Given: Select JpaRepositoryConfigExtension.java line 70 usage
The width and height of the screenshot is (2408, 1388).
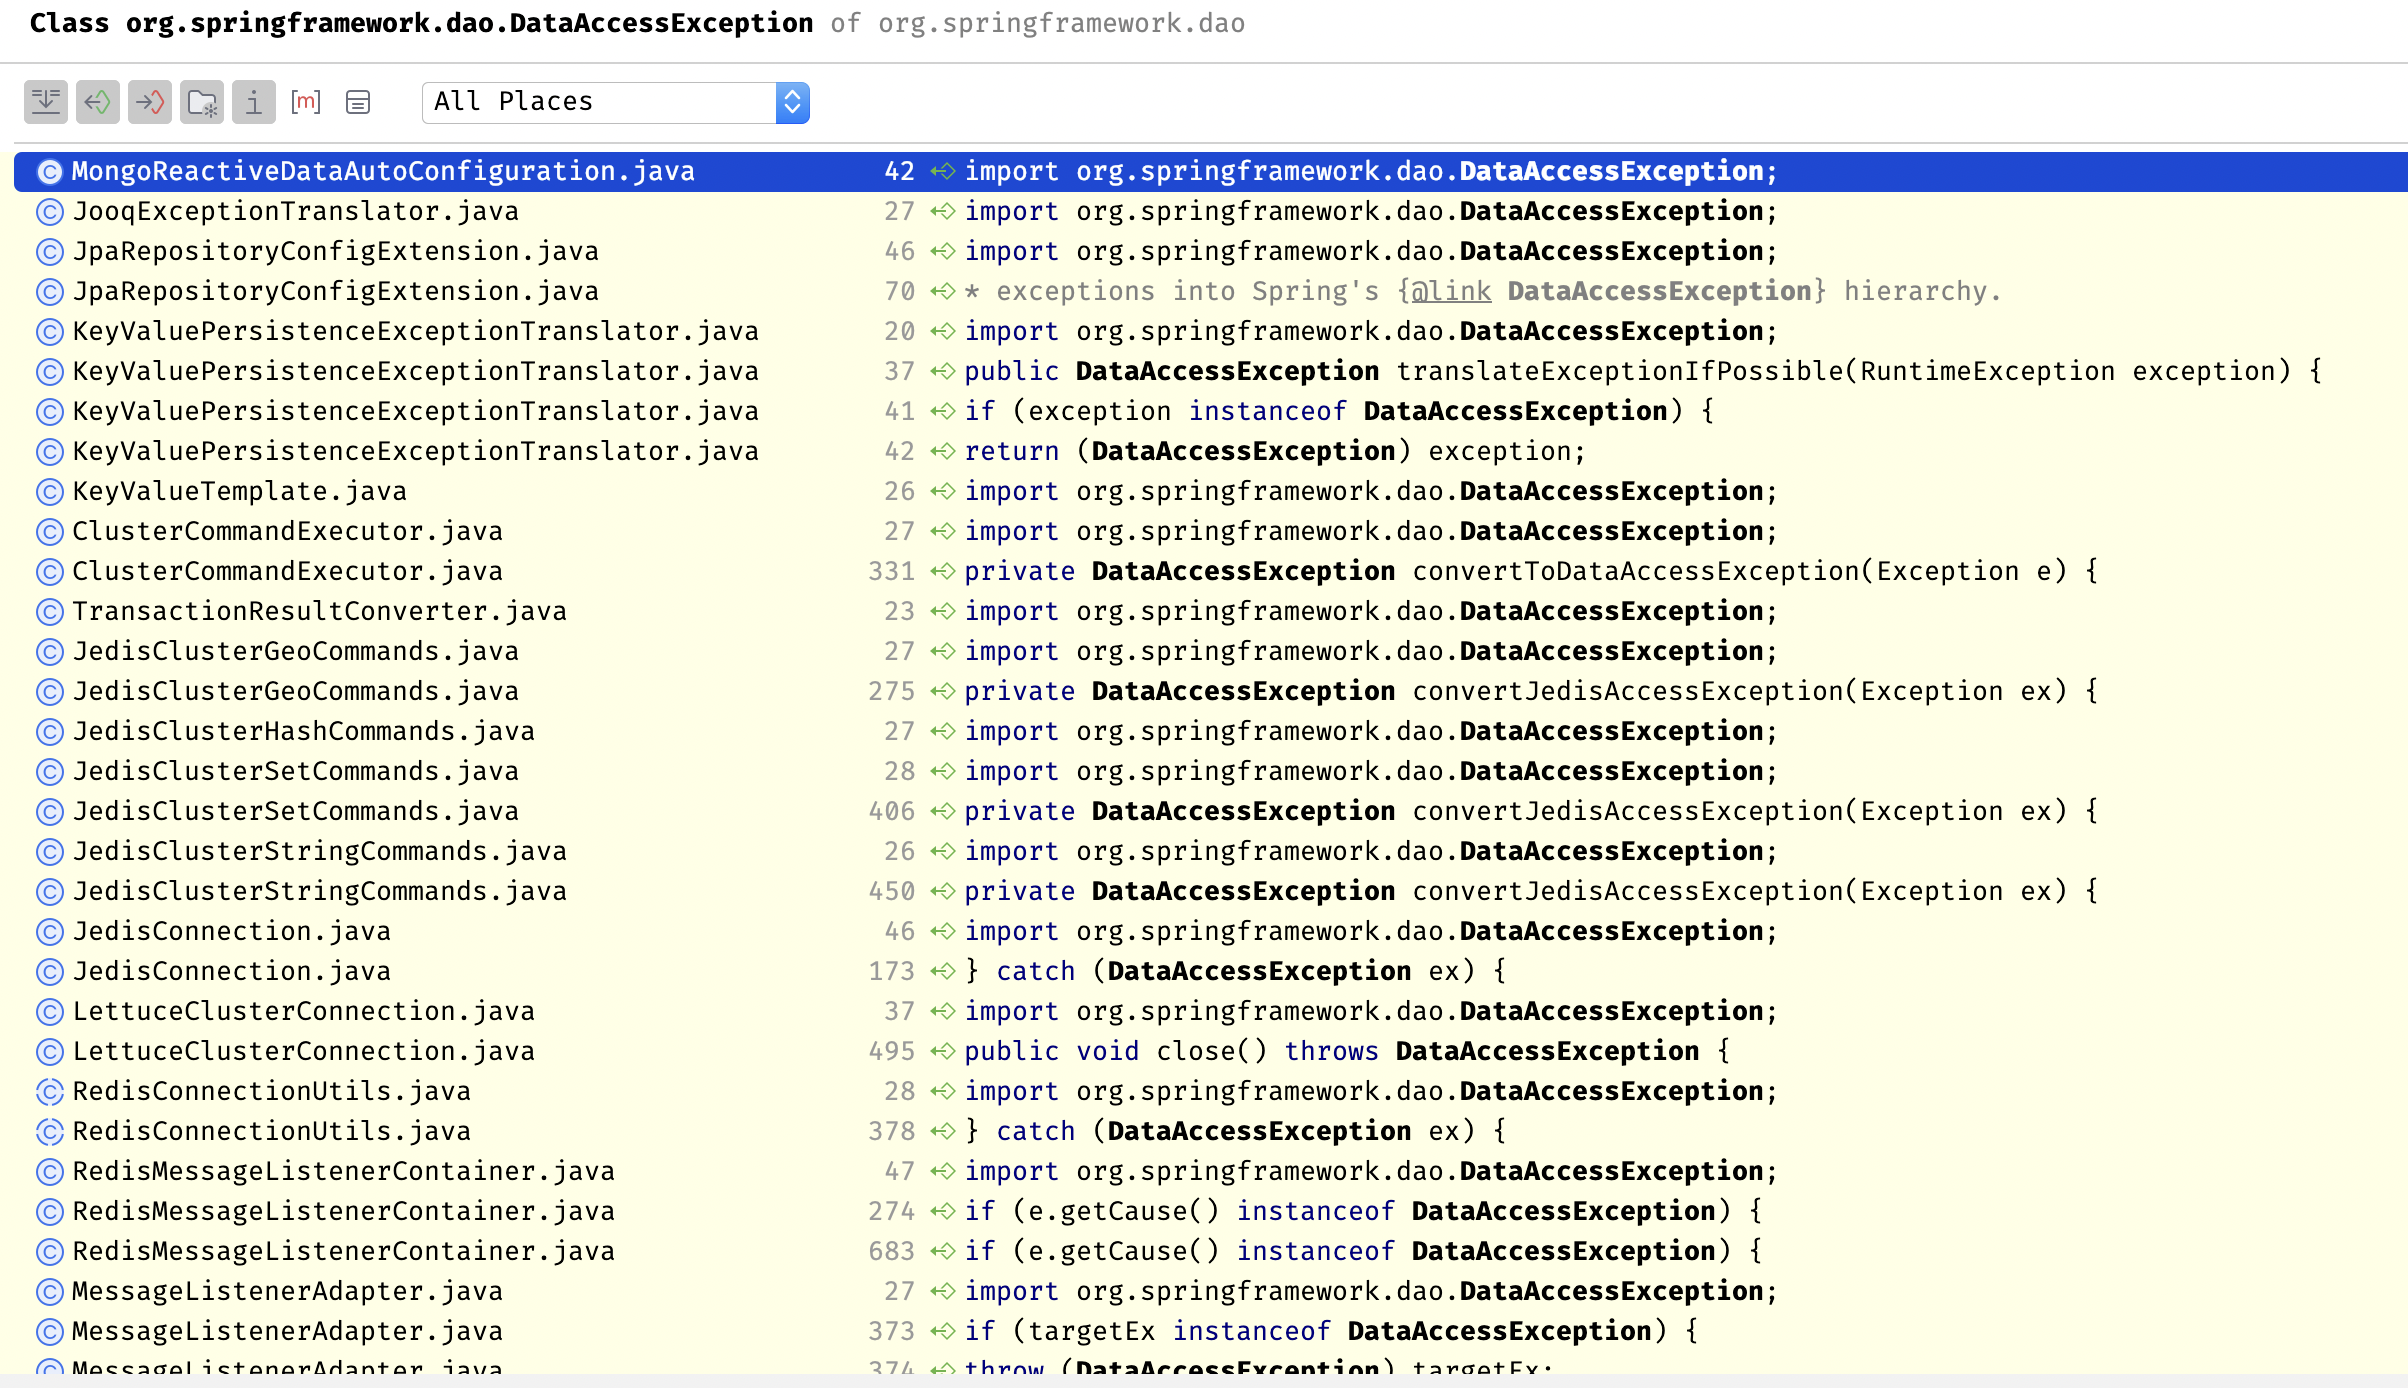Looking at the screenshot, I should pyautogui.click(x=336, y=292).
